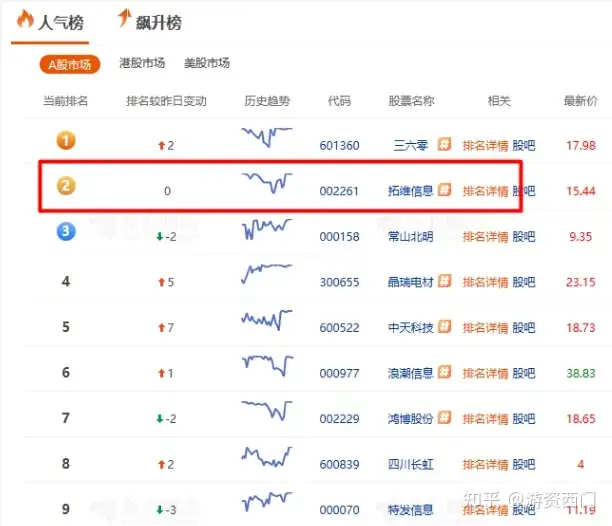Open 排名详情 for 拓维信息
The image size is (612, 526).
[486, 191]
